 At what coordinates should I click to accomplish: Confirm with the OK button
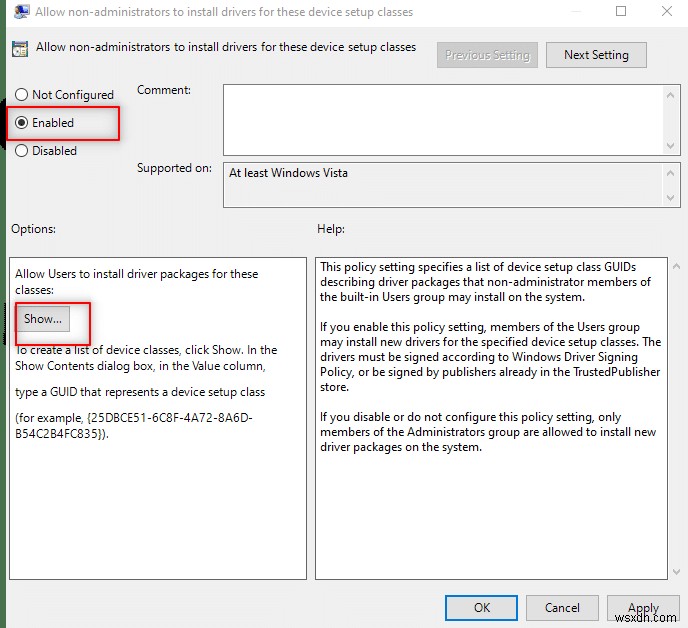tap(481, 608)
